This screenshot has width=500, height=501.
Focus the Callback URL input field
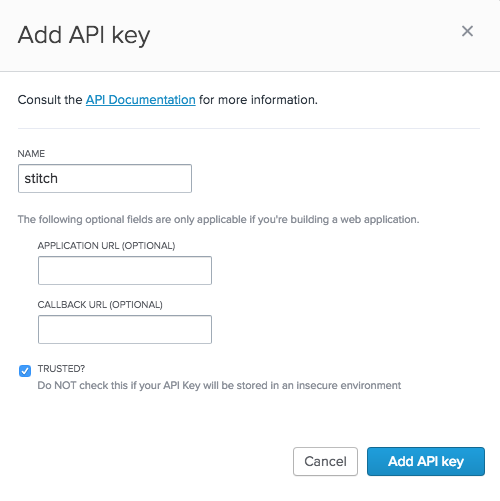[x=125, y=329]
